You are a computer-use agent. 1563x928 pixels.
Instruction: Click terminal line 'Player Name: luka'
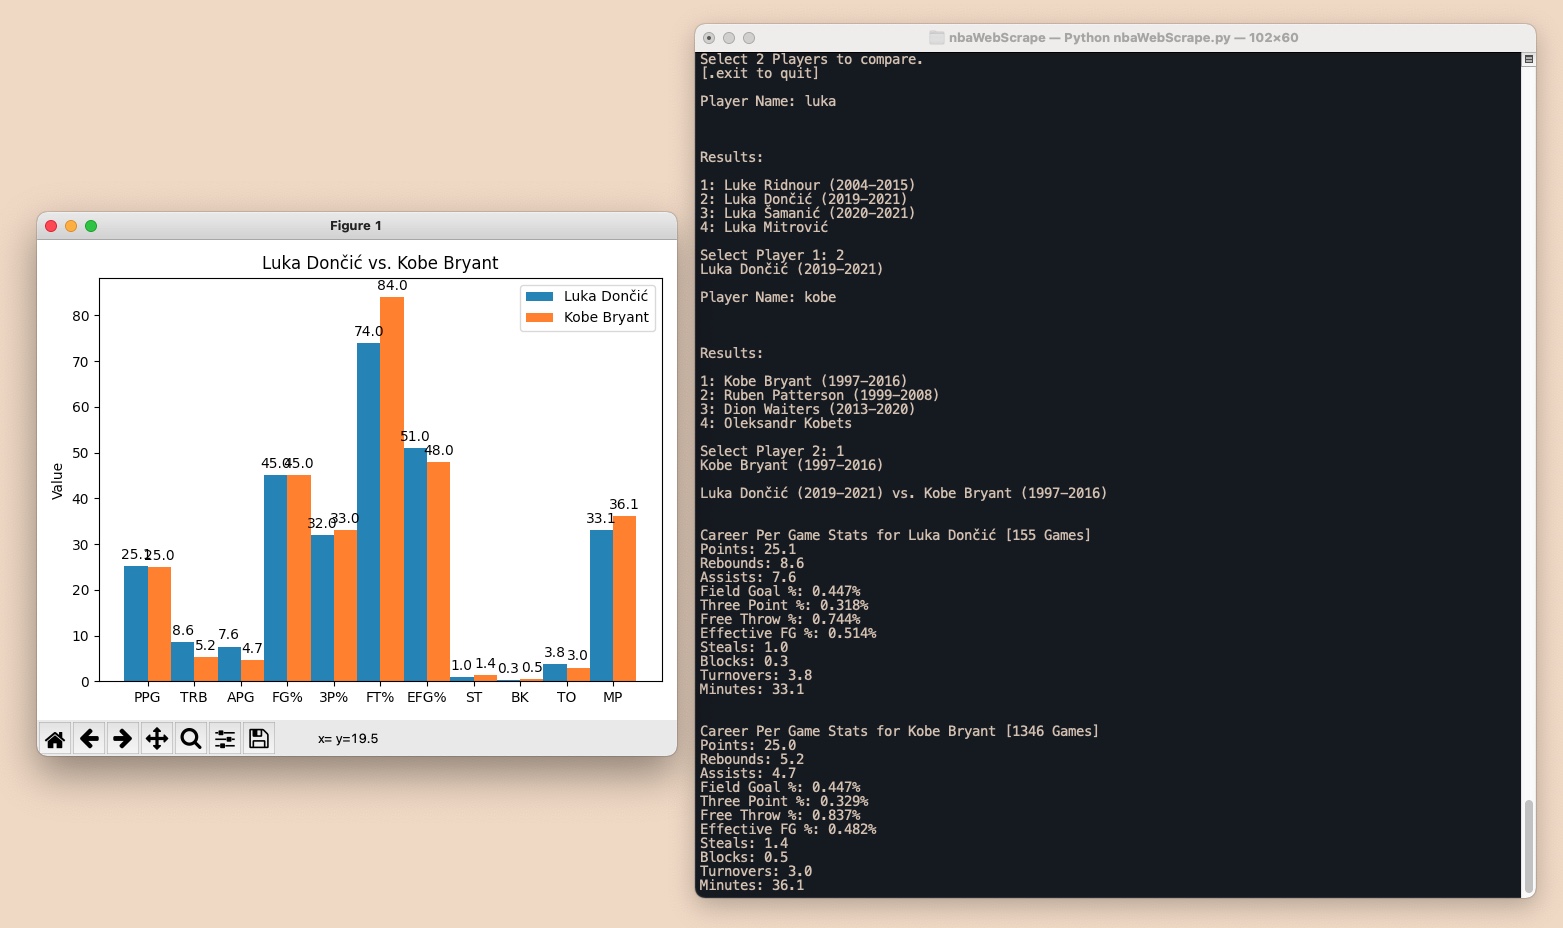[x=768, y=101]
